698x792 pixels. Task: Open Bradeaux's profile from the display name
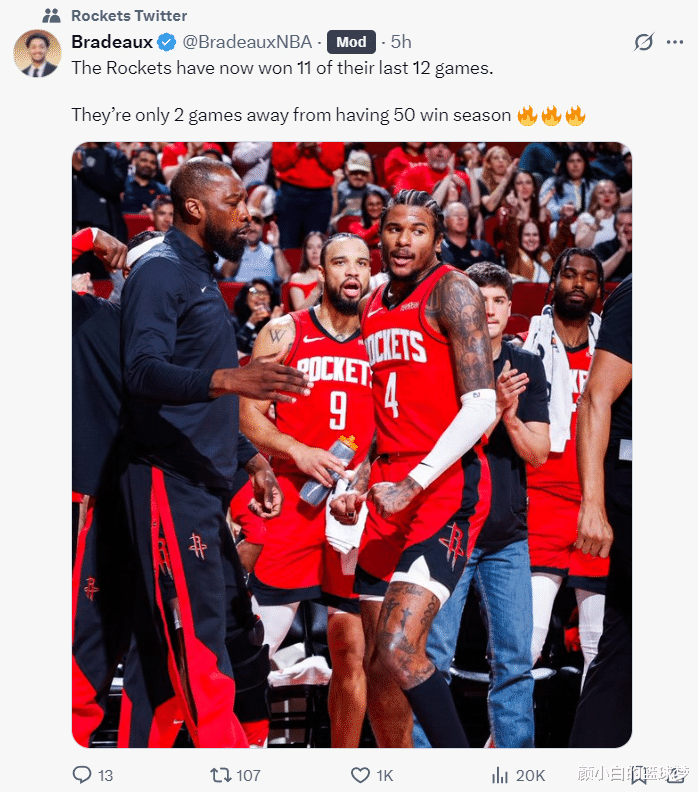[112, 42]
